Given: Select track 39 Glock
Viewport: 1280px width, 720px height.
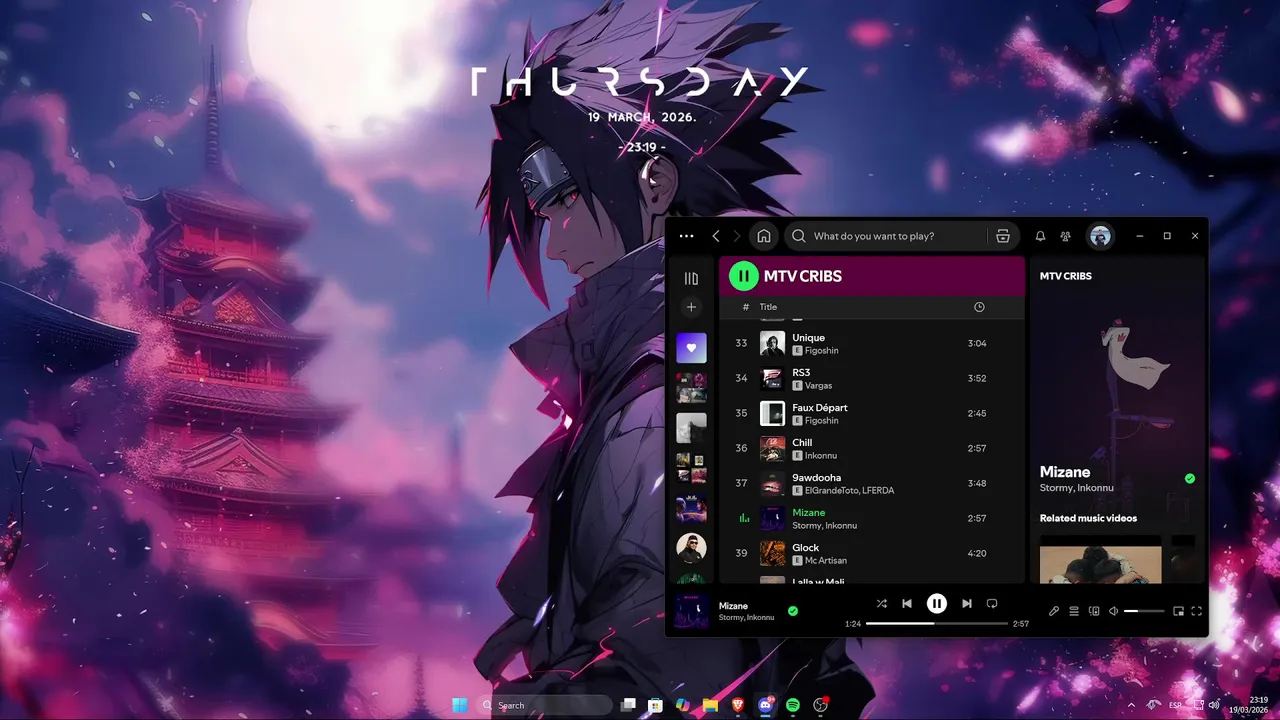Looking at the screenshot, I should tap(872, 553).
